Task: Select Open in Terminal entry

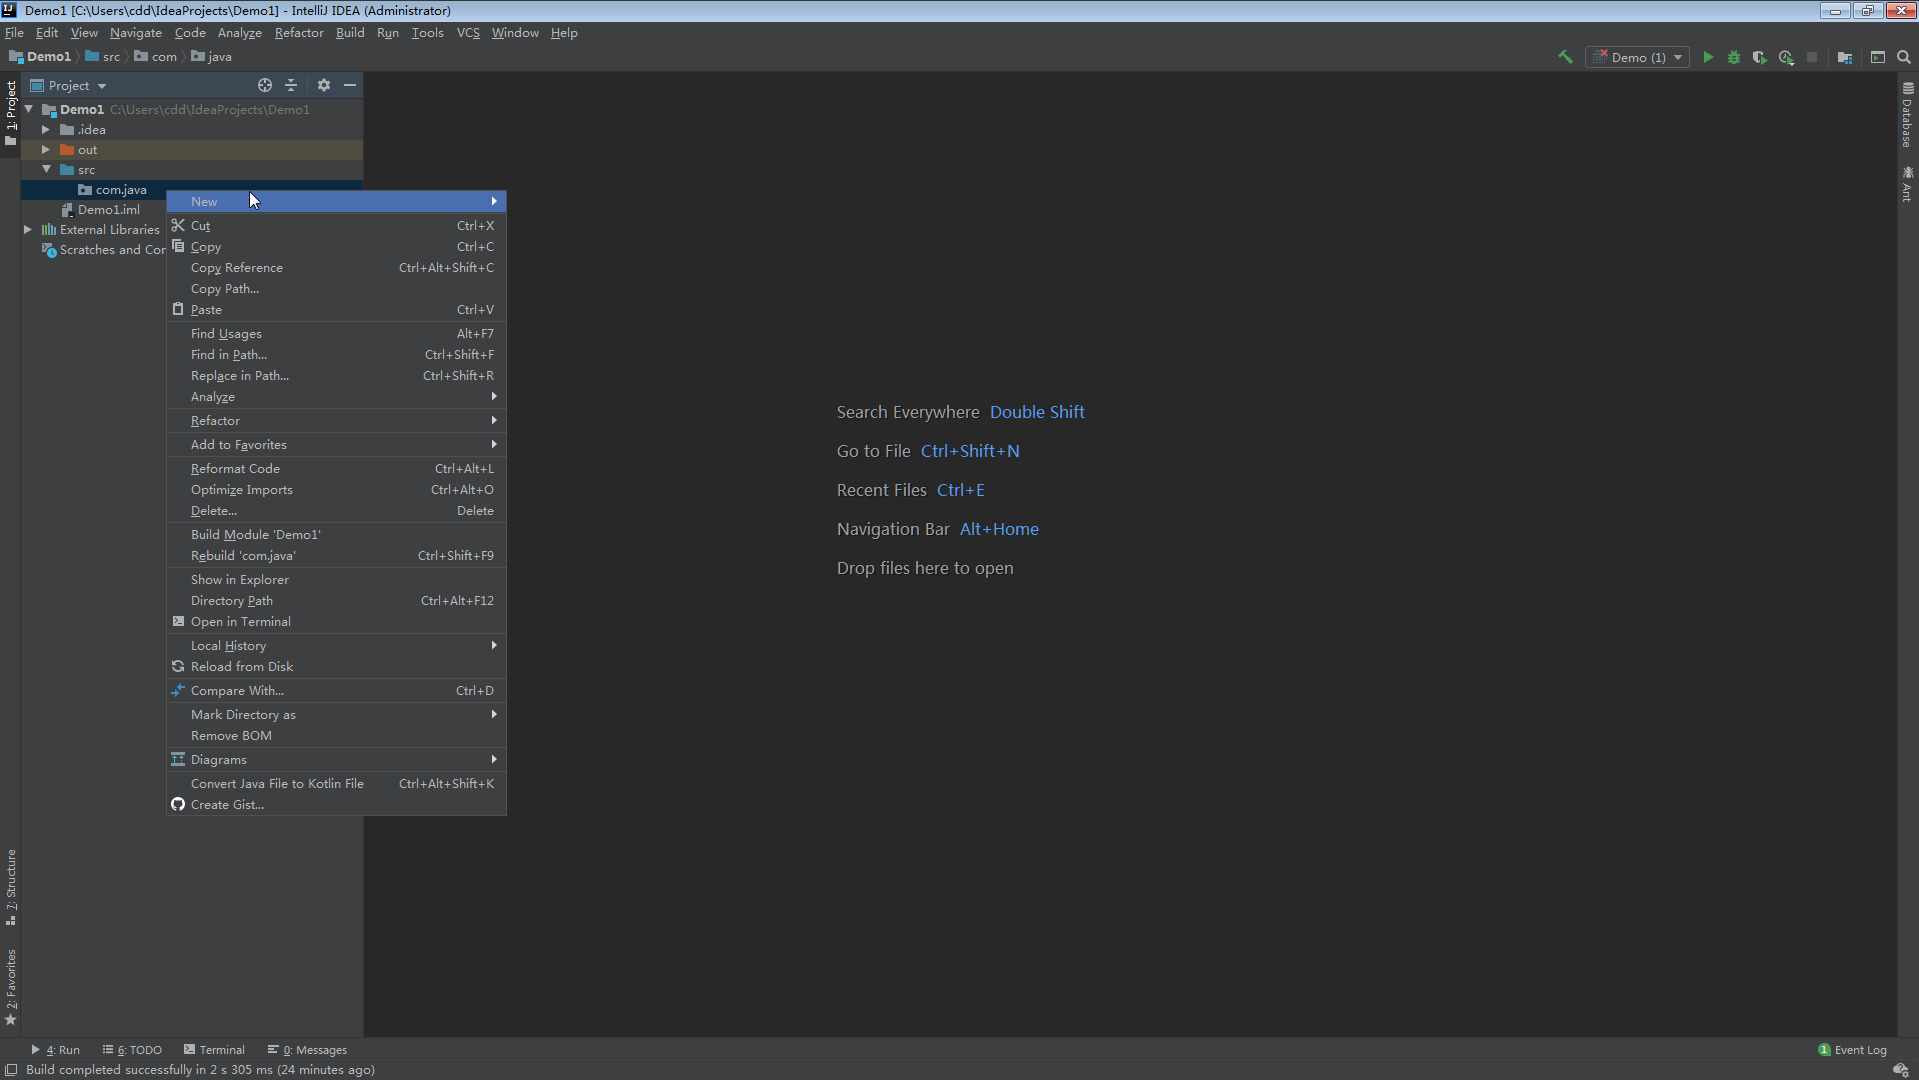Action: (x=336, y=621)
